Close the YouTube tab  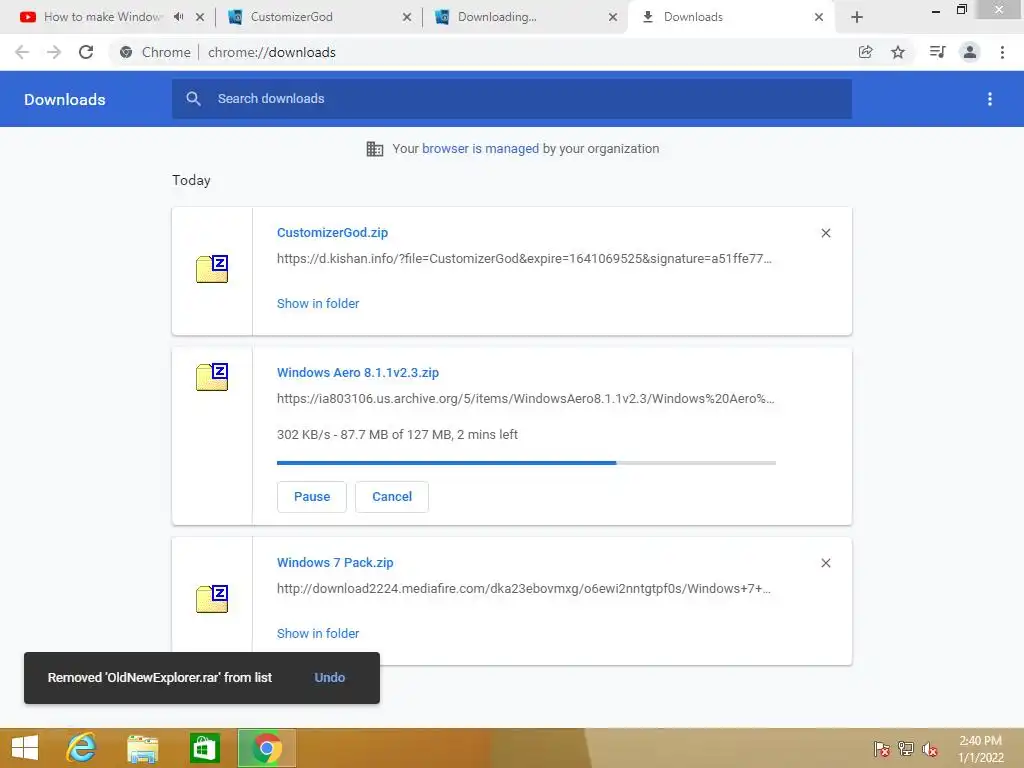(200, 17)
